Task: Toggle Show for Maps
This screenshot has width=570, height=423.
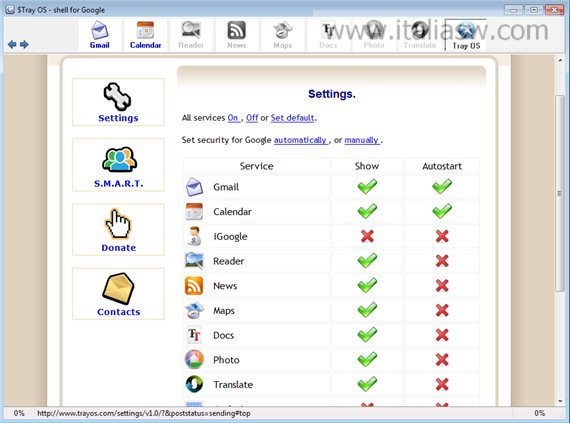Action: (x=367, y=310)
